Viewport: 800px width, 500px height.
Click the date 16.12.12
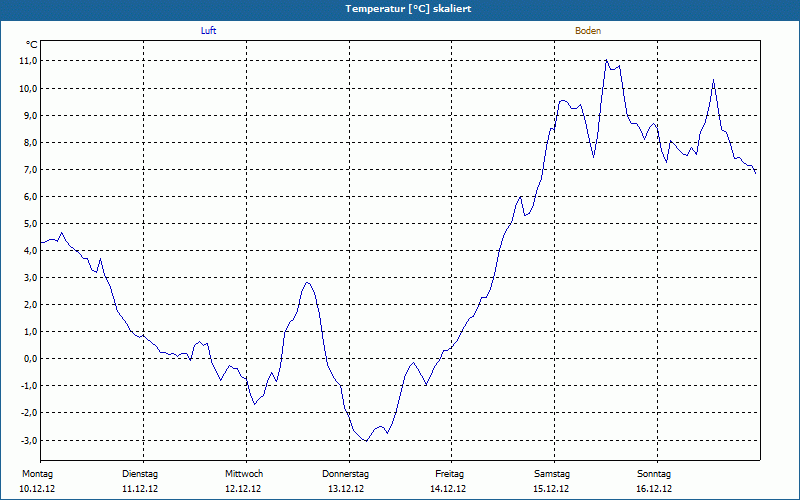tap(654, 489)
